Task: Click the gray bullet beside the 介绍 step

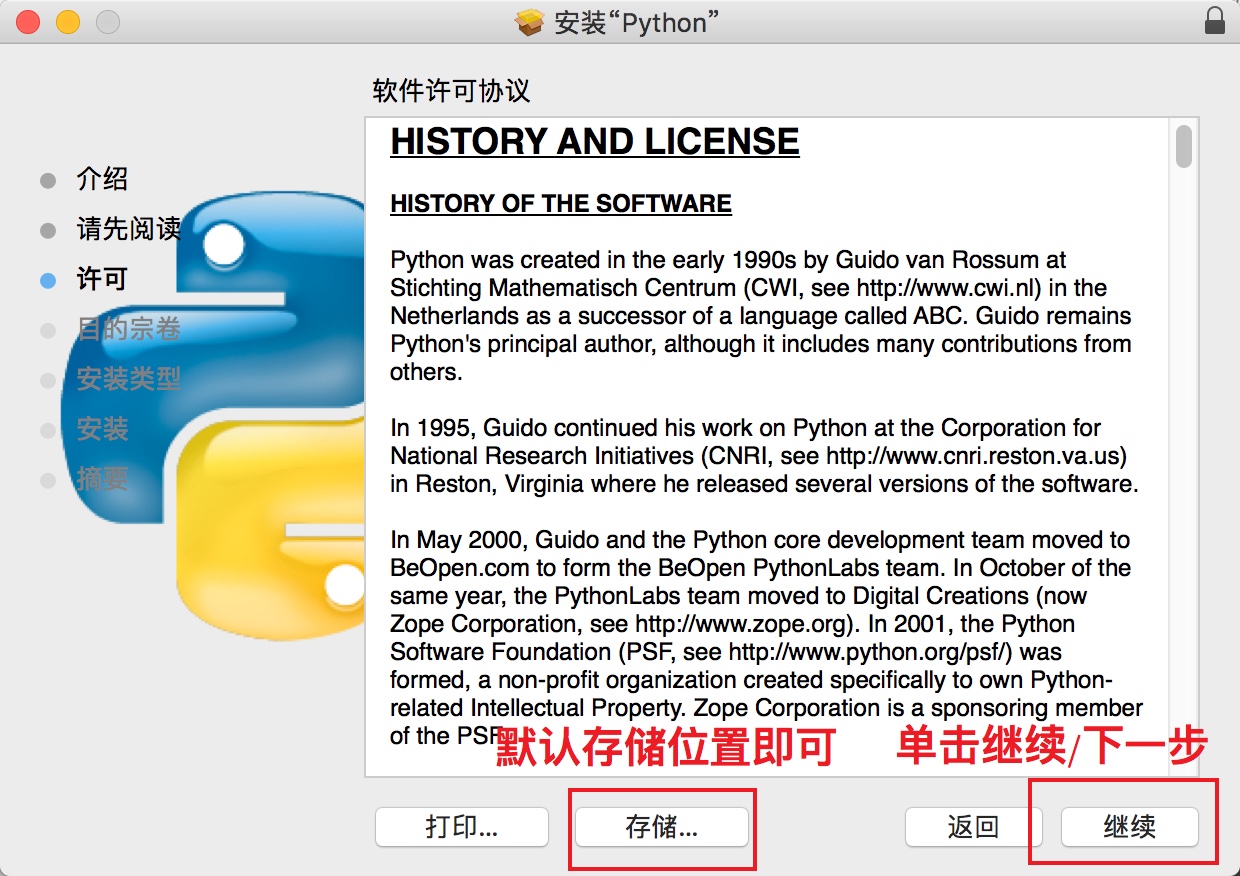Action: click(48, 181)
